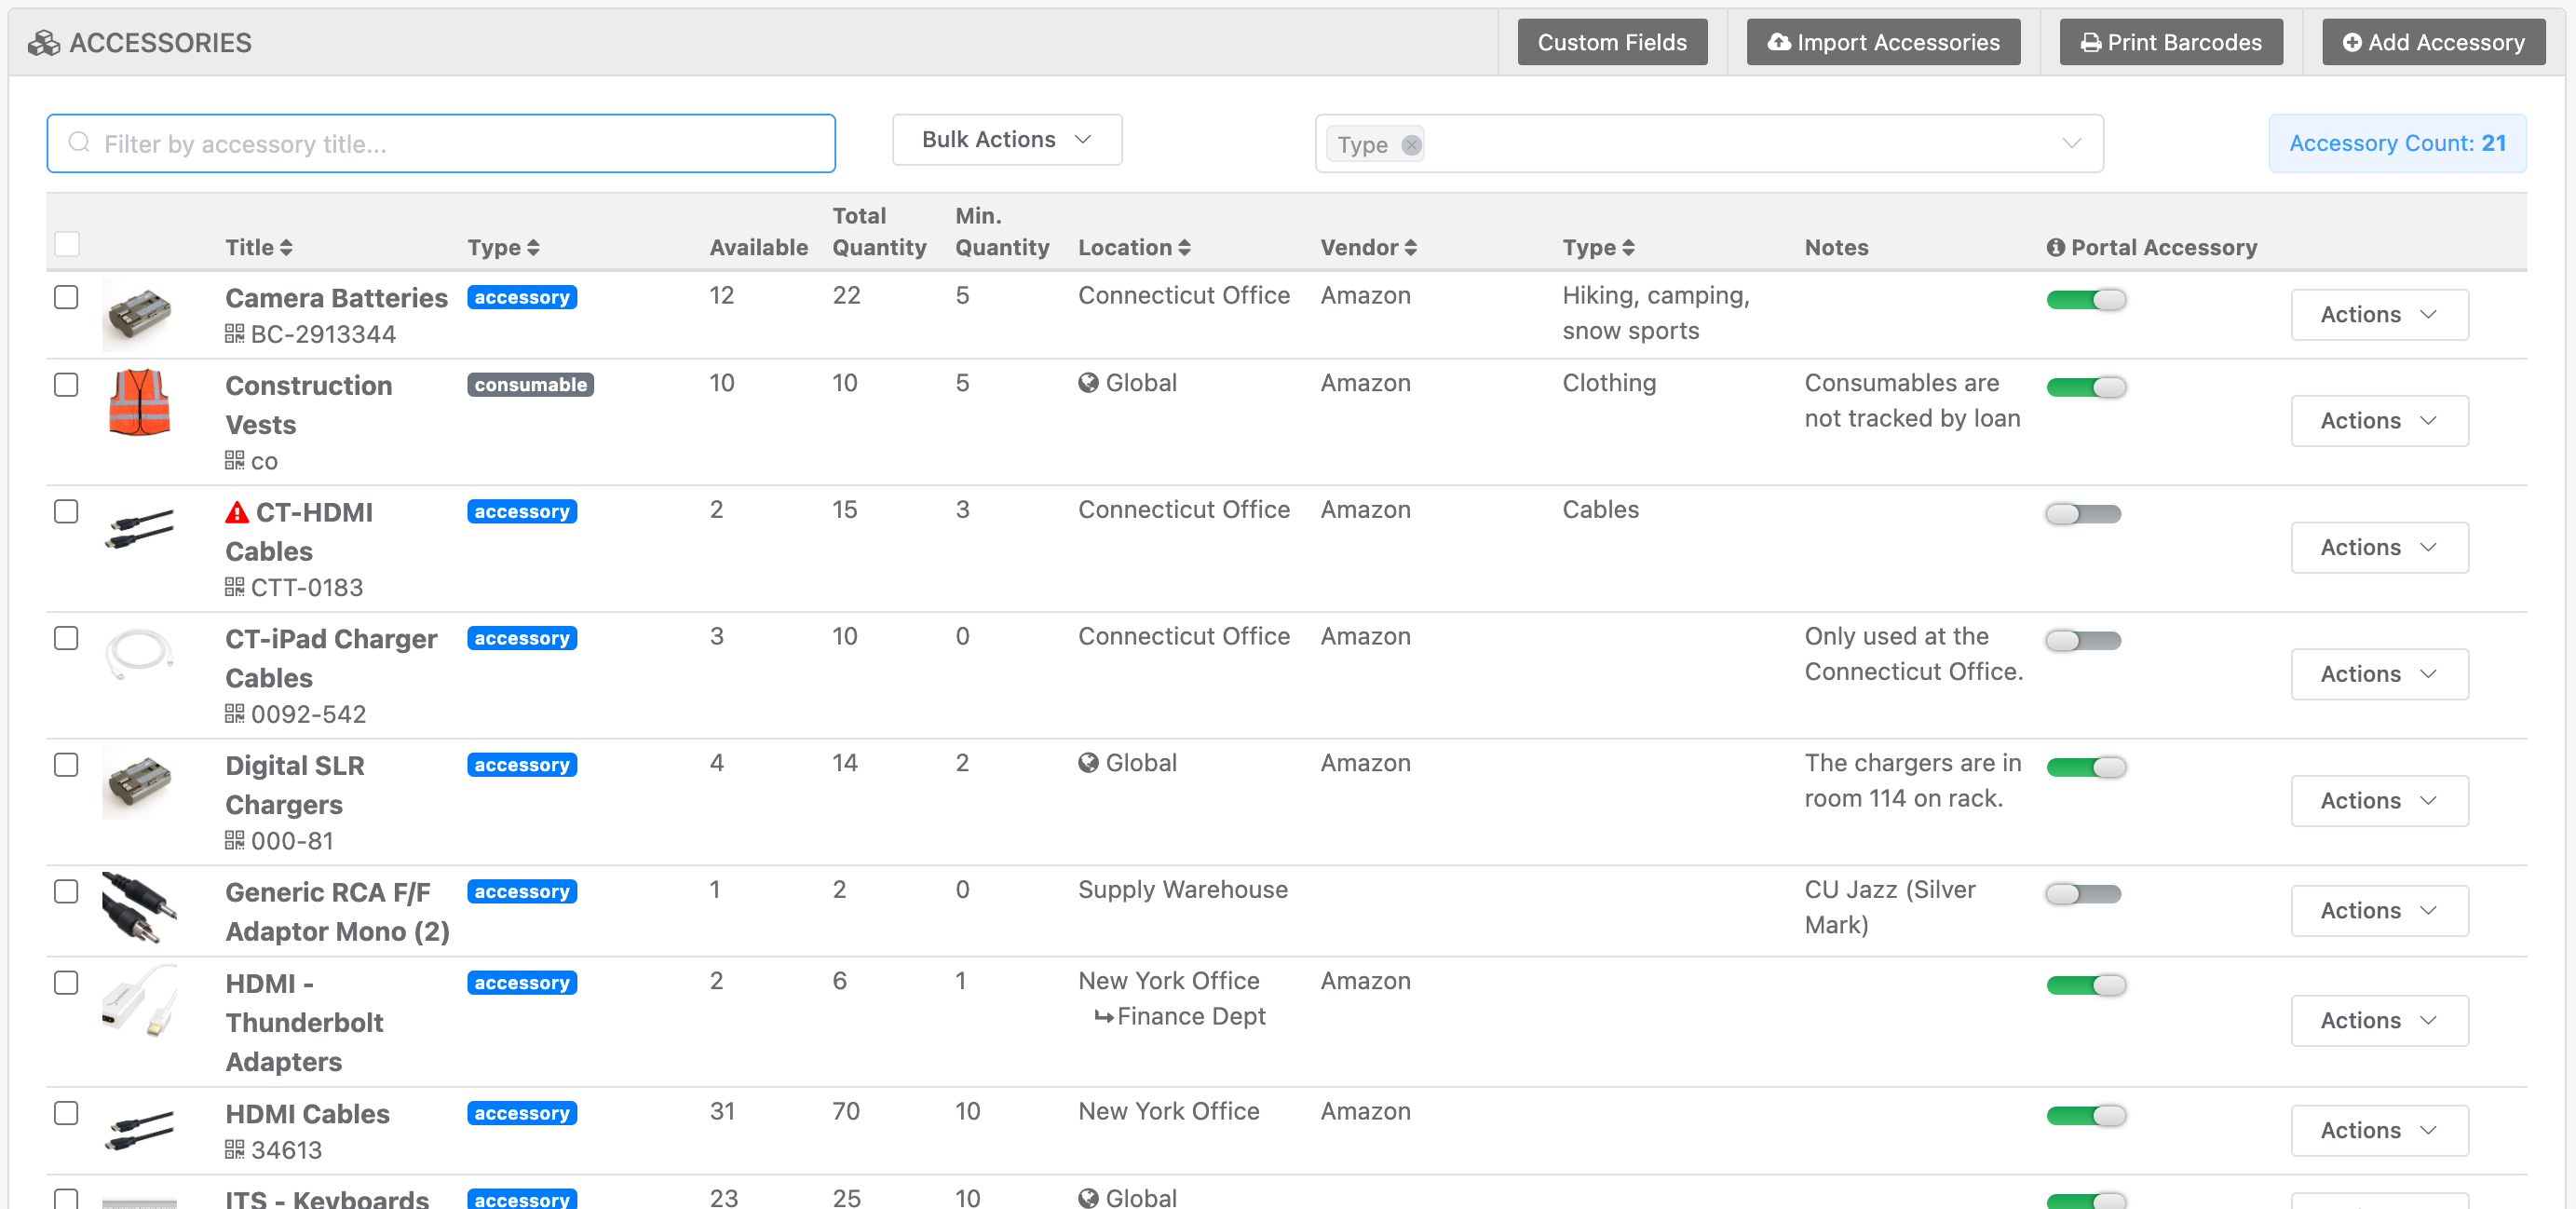Image resolution: width=2576 pixels, height=1209 pixels.
Task: Open the Bulk Actions dropdown
Action: tap(1006, 140)
